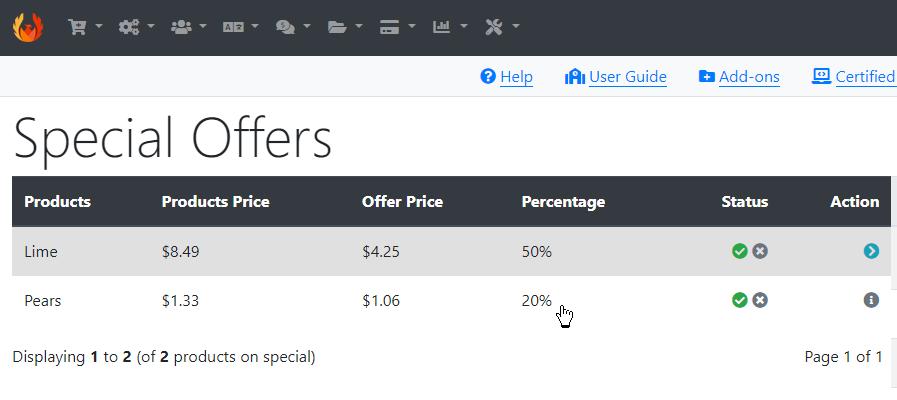This screenshot has width=897, height=400.
Task: Expand the gears configuration menu
Action: pos(136,27)
